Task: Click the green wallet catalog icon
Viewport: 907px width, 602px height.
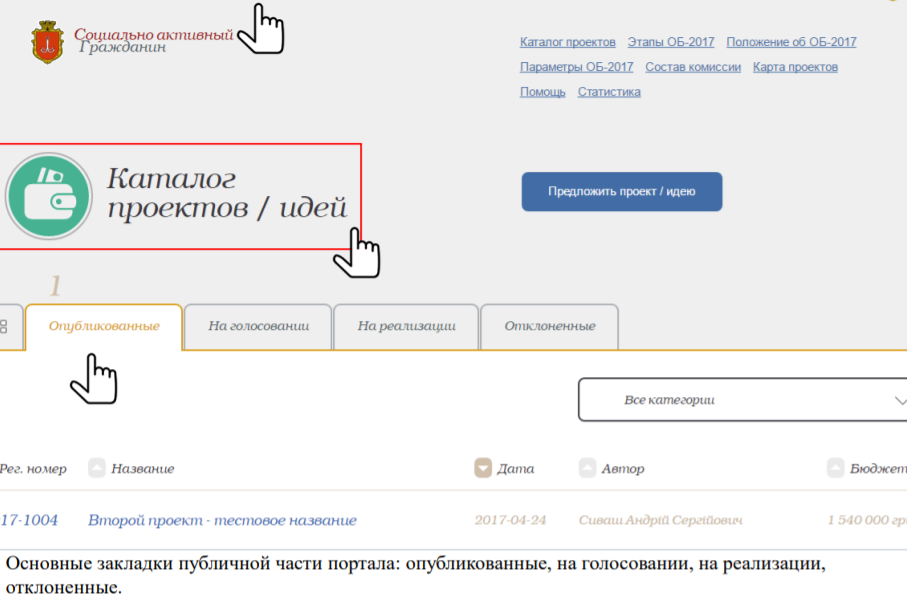Action: pos(48,195)
